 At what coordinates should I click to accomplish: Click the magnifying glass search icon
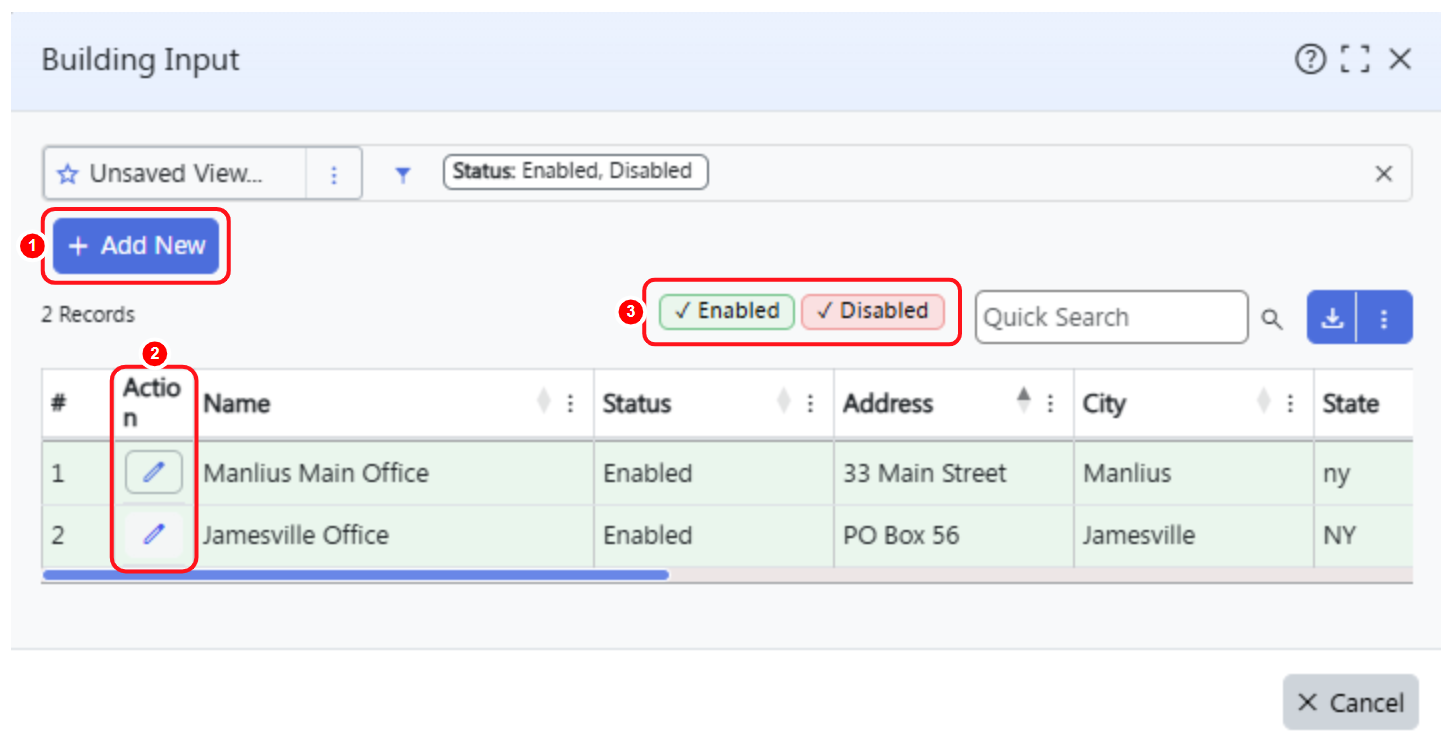pyautogui.click(x=1271, y=319)
